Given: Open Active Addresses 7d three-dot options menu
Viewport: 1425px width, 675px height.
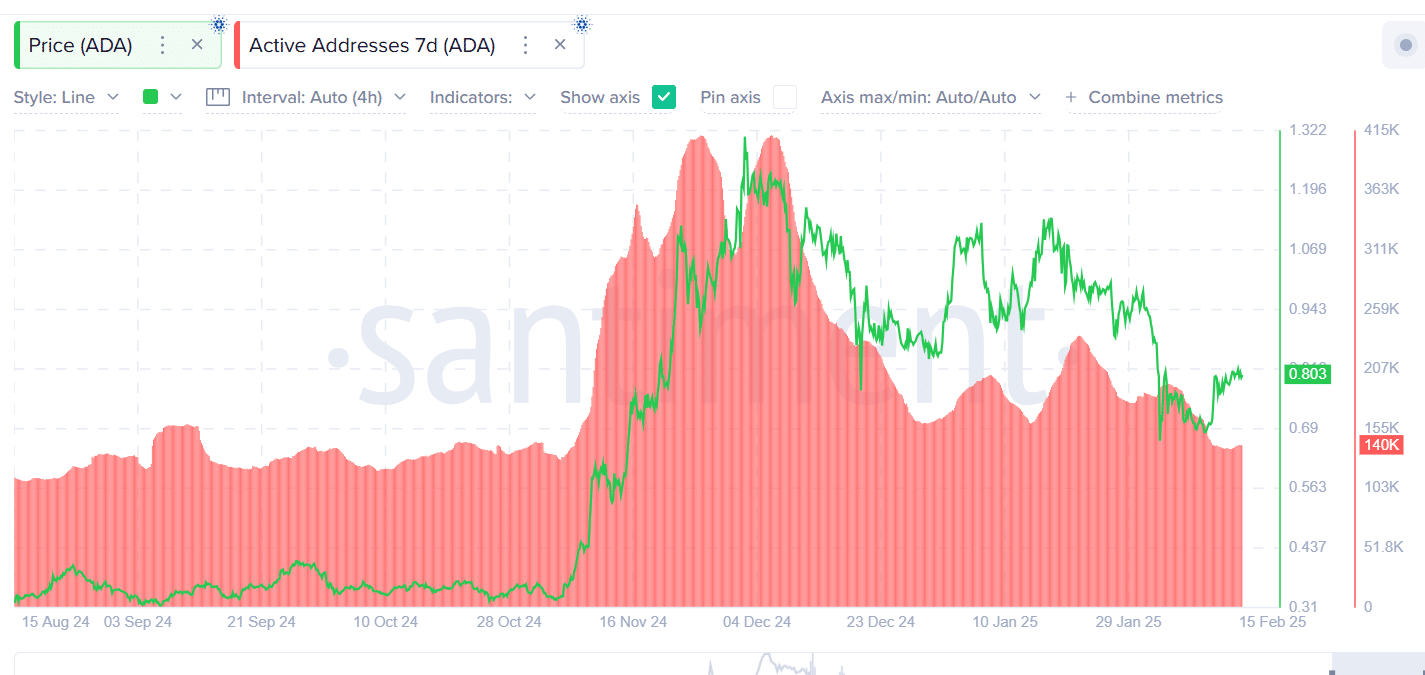Looking at the screenshot, I should coord(525,45).
